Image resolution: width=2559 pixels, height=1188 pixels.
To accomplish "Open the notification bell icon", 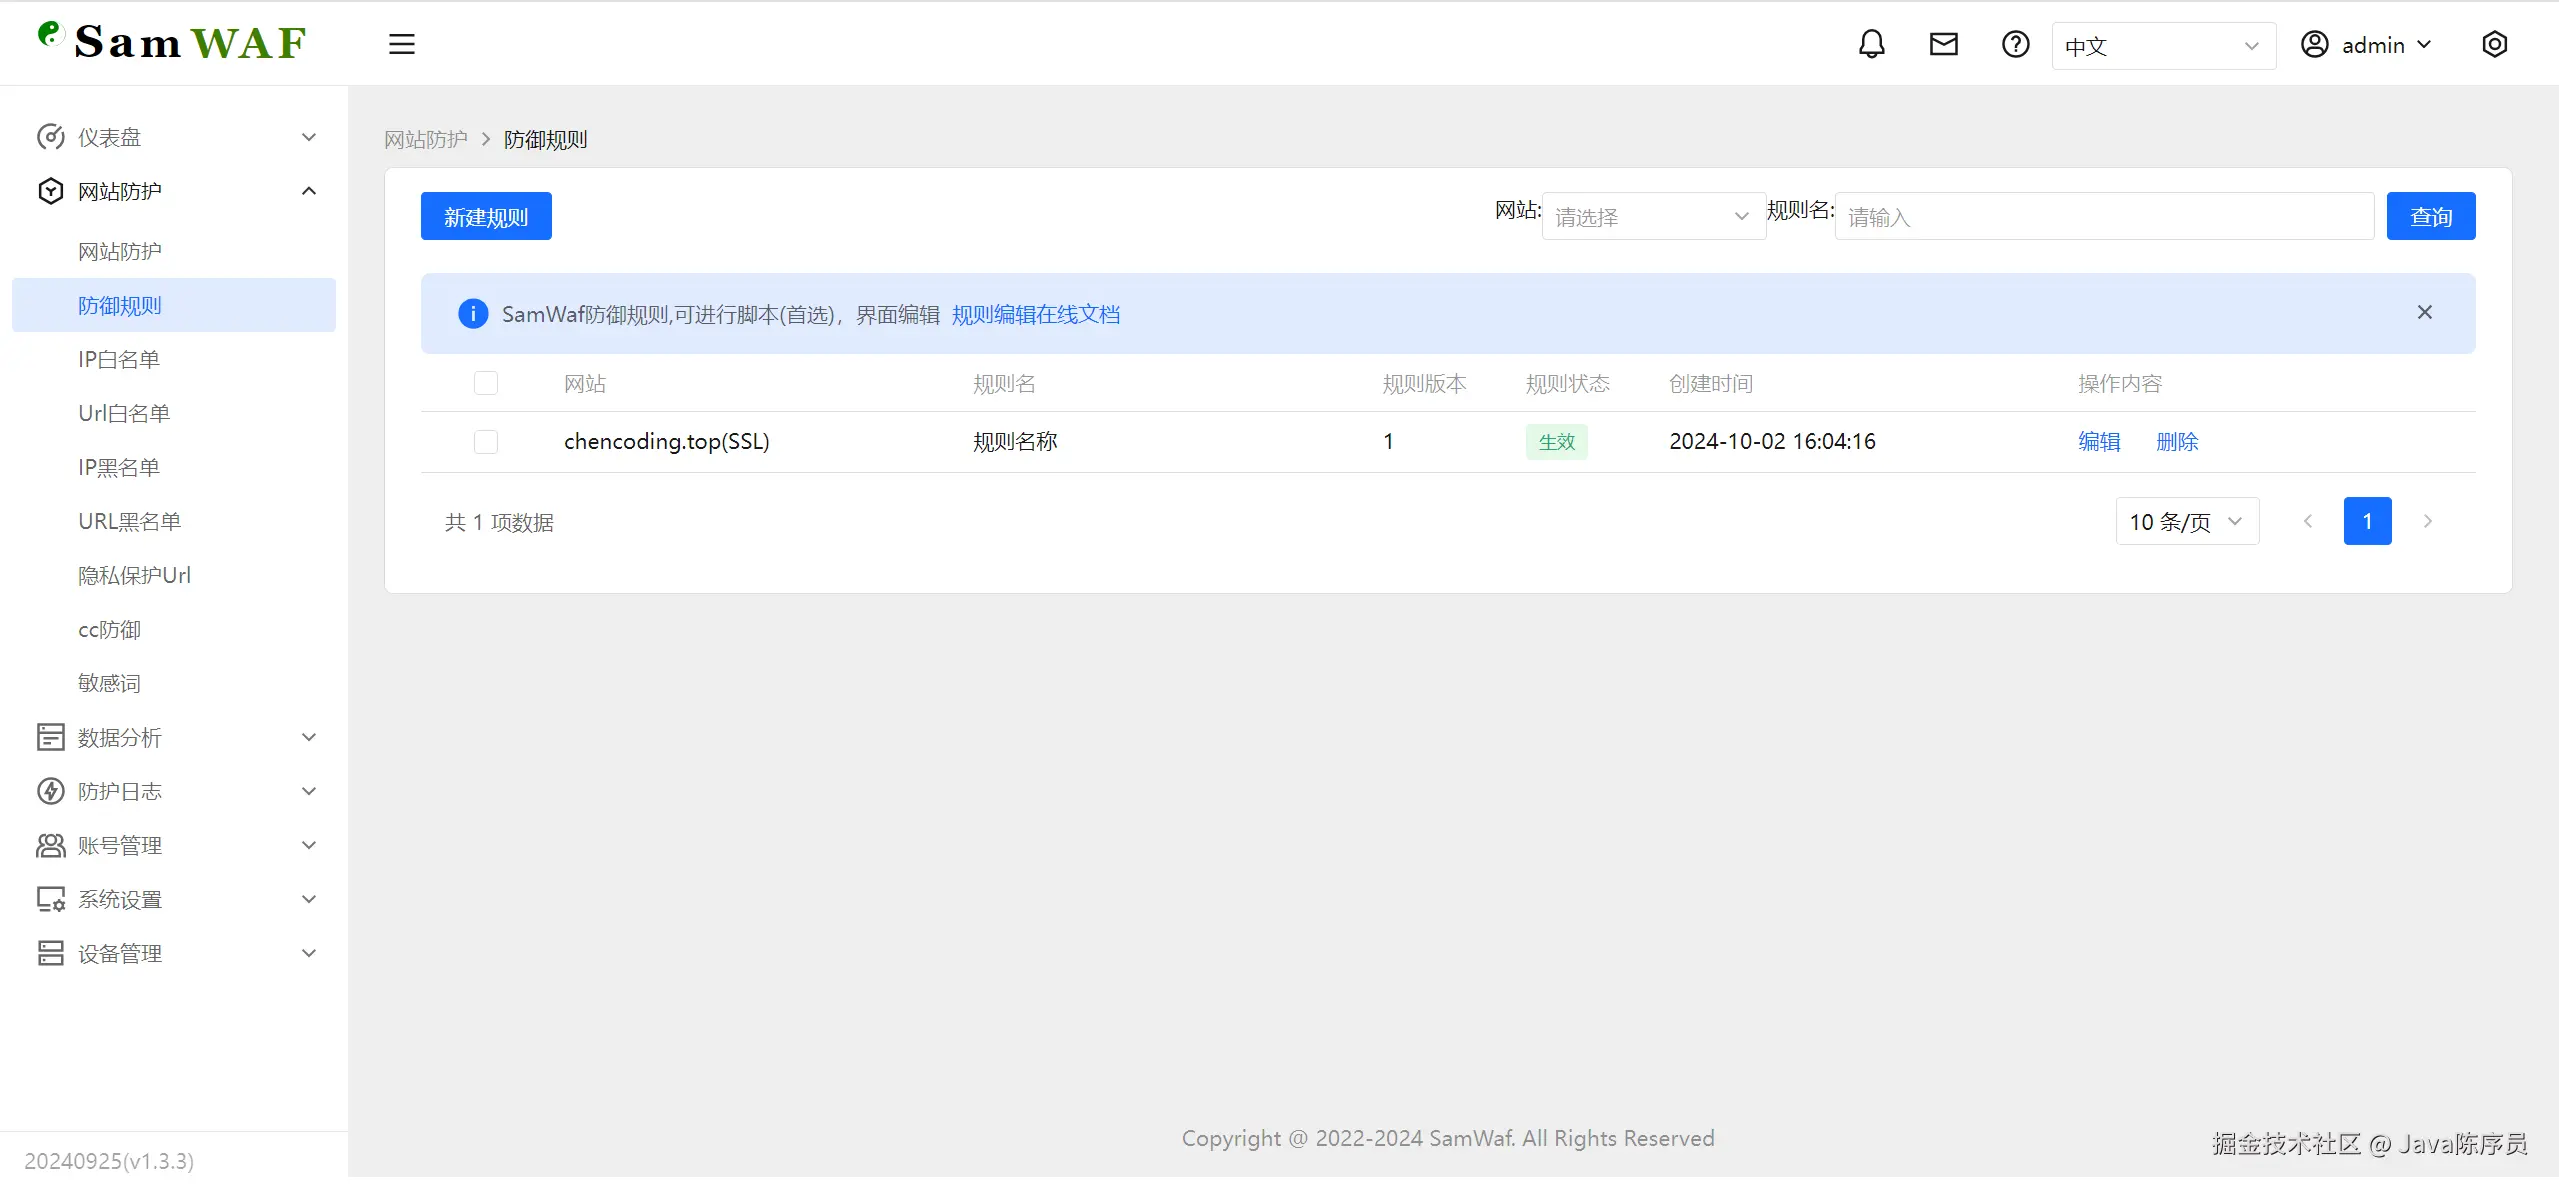I will [x=1871, y=44].
